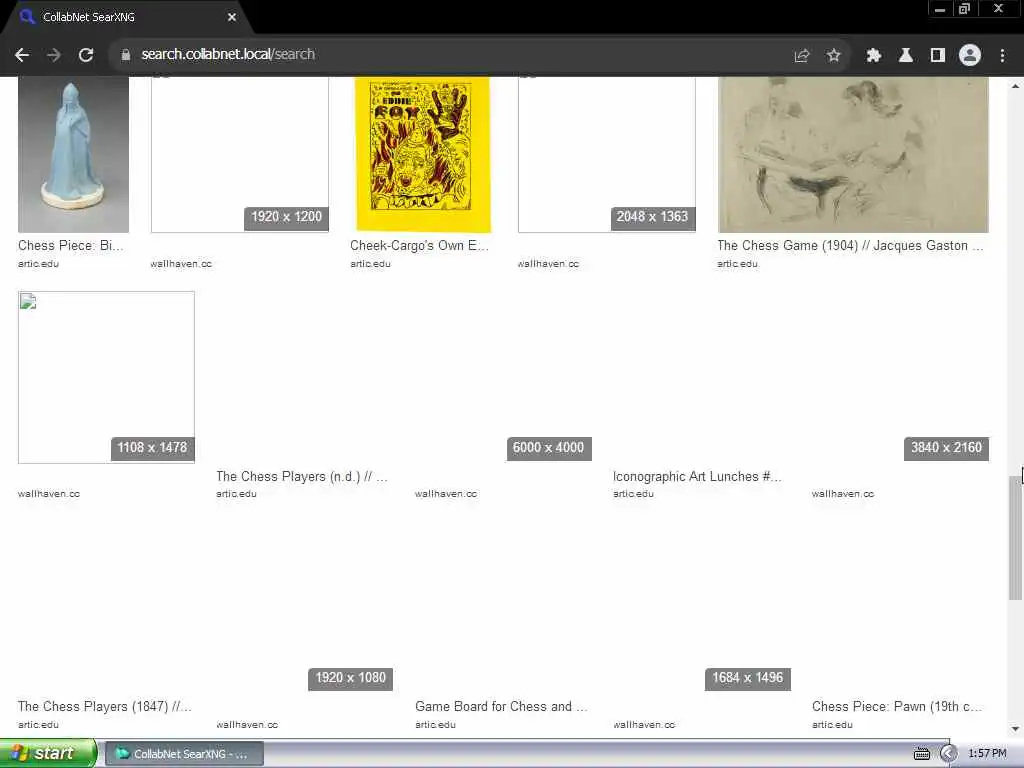The image size is (1024, 768).
Task: Click wallhaven.cc under the 1108 x 1478 image
Action: point(49,494)
